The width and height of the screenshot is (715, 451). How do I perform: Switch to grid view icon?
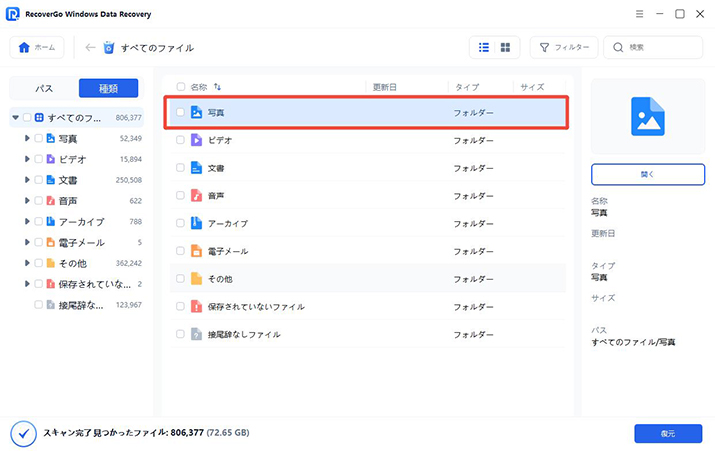pos(505,47)
